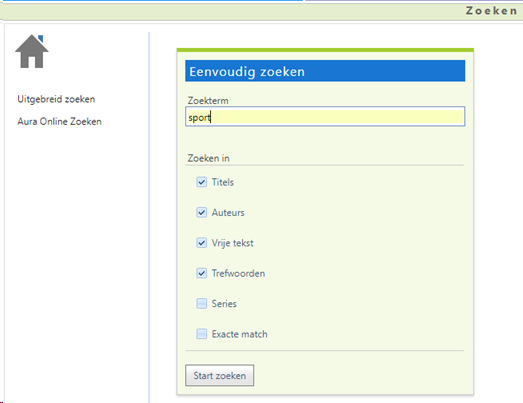Click the 'Trefwoorden' label text

pyautogui.click(x=238, y=274)
